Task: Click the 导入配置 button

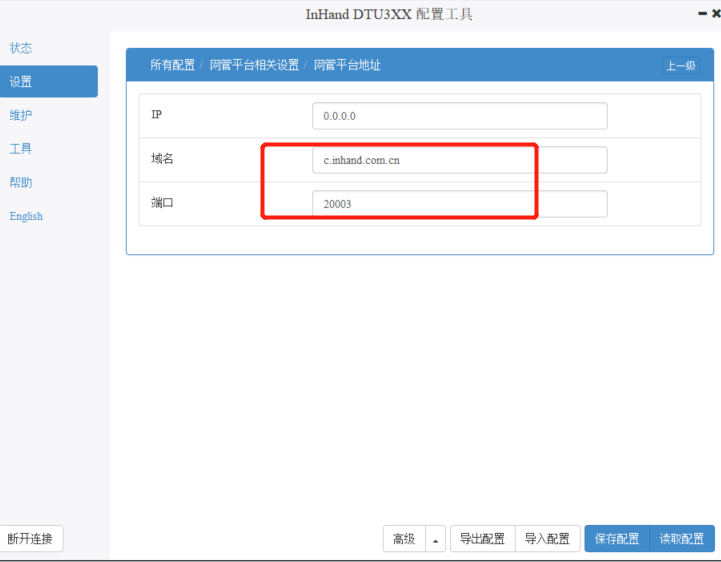Action: [x=547, y=539]
